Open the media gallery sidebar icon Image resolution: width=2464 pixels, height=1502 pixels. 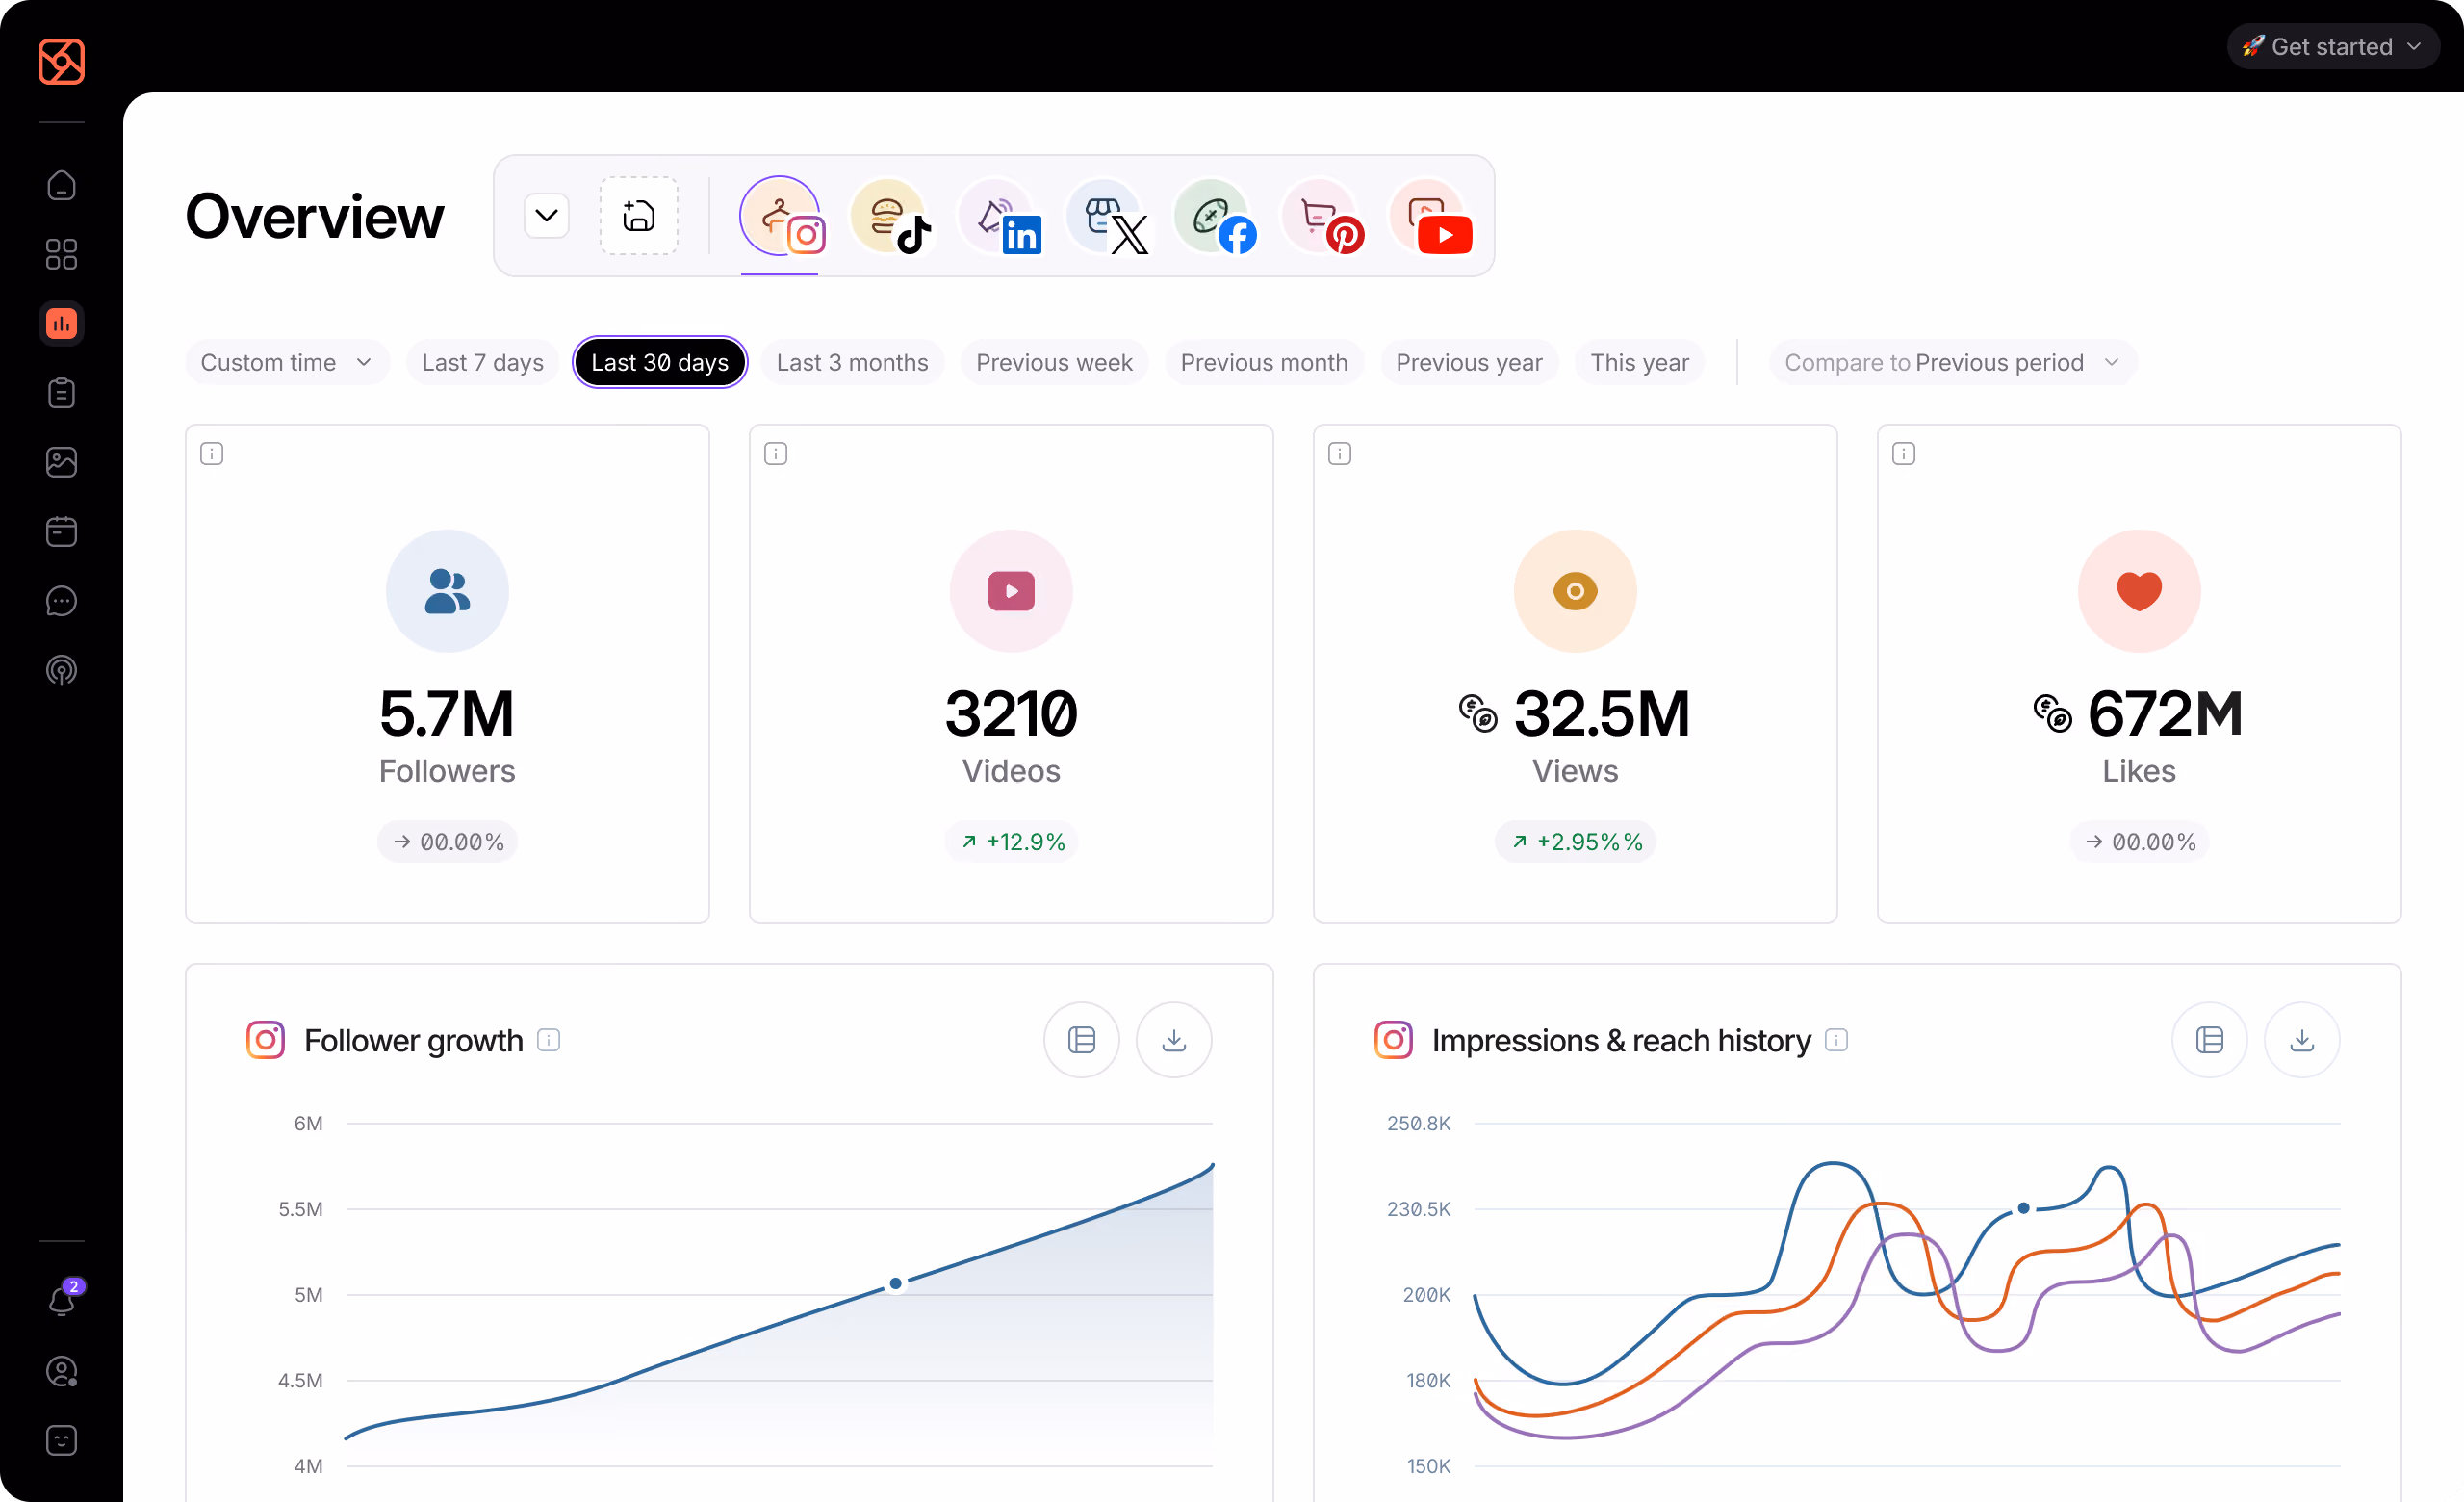(x=61, y=462)
